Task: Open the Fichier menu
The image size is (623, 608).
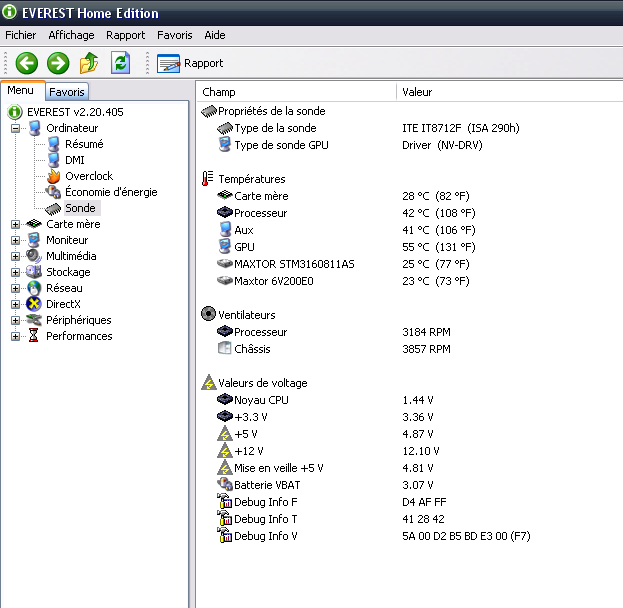Action: point(21,35)
